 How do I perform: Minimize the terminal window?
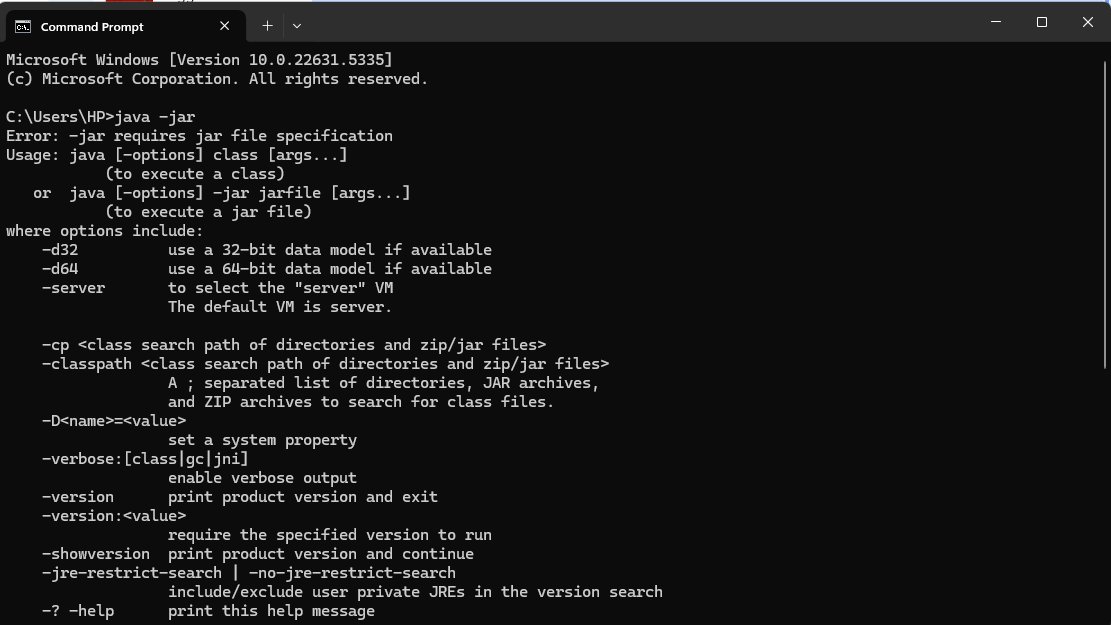(996, 22)
